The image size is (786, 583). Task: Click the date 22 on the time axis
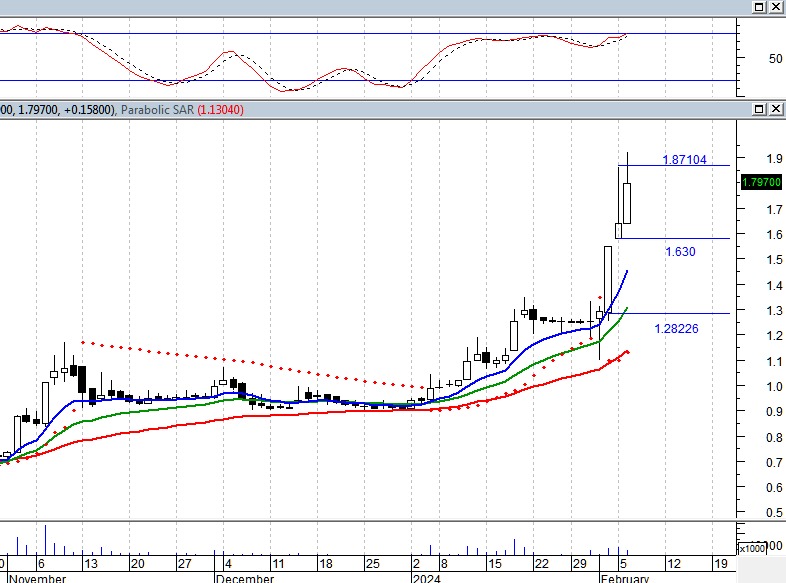click(540, 563)
